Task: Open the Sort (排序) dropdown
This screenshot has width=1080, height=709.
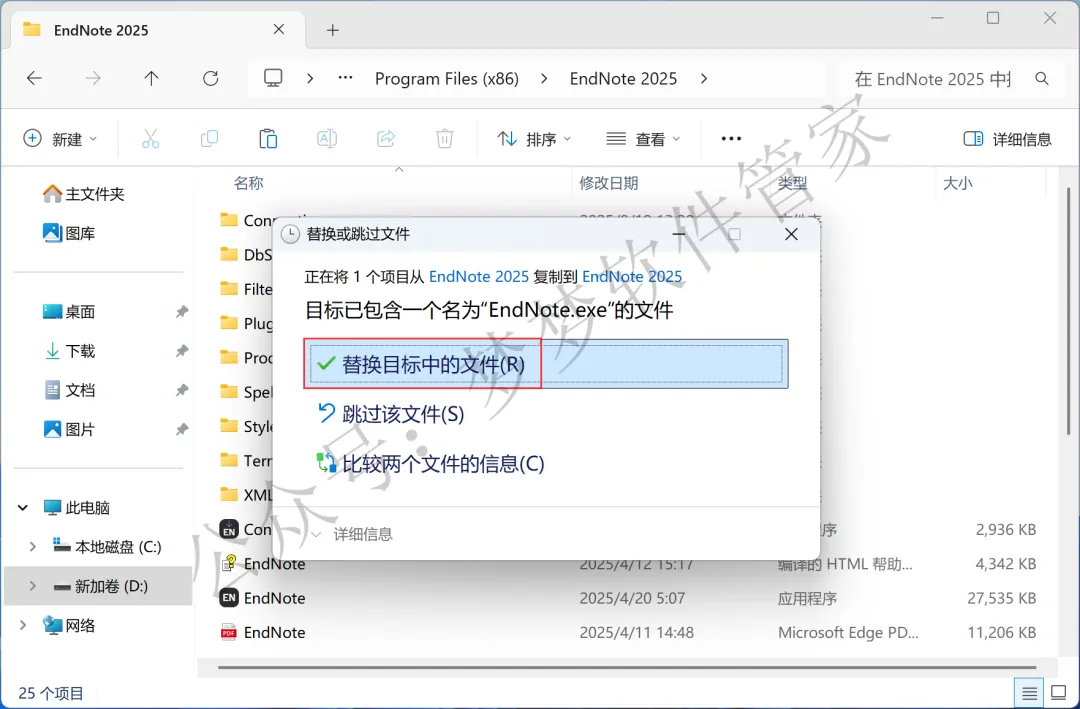Action: (x=534, y=139)
